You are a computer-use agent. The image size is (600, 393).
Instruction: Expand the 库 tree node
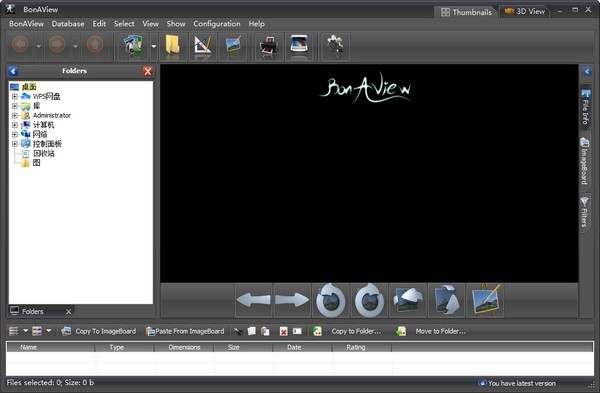point(15,106)
